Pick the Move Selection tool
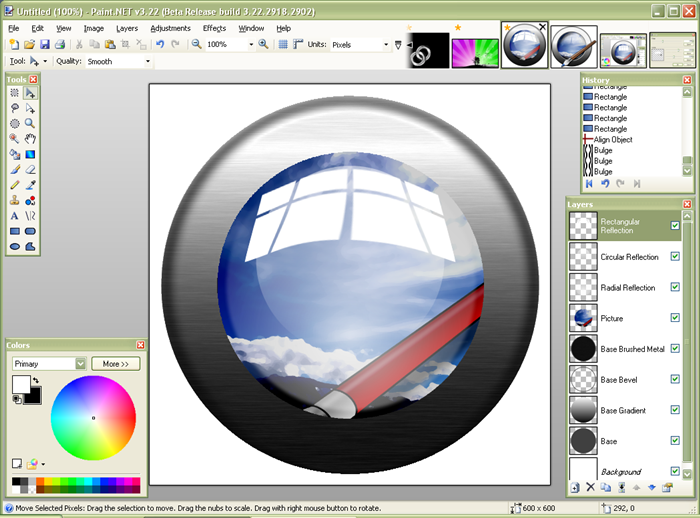The width and height of the screenshot is (700, 518). (30, 108)
